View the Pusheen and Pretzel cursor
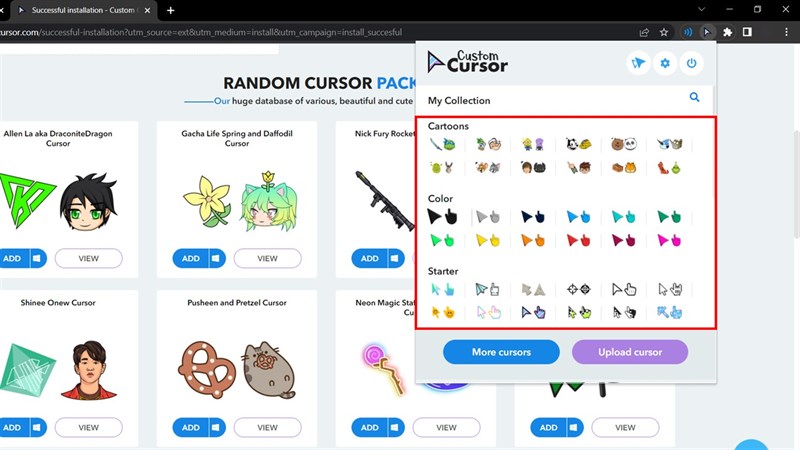The width and height of the screenshot is (800, 450). [x=267, y=428]
